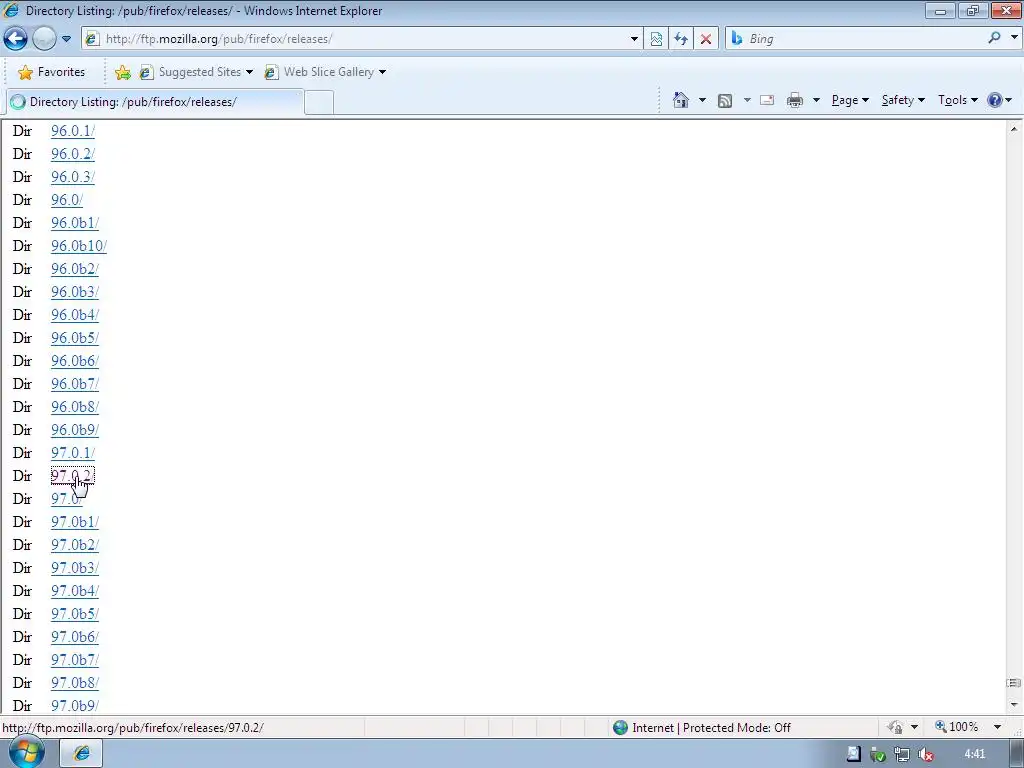Screen dimensions: 1024x768
Task: Open the Suggested Sites favorites item
Action: [196, 72]
